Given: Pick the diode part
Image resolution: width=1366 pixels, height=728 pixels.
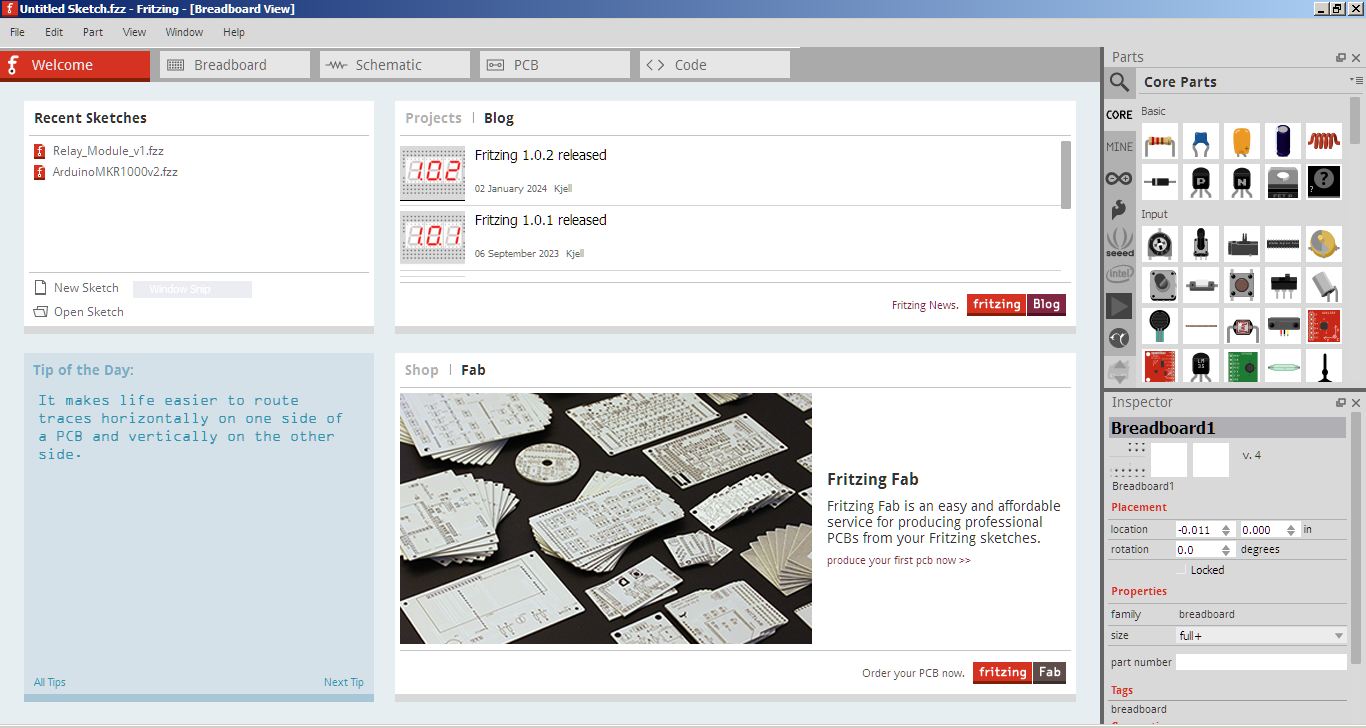Looking at the screenshot, I should (1159, 182).
